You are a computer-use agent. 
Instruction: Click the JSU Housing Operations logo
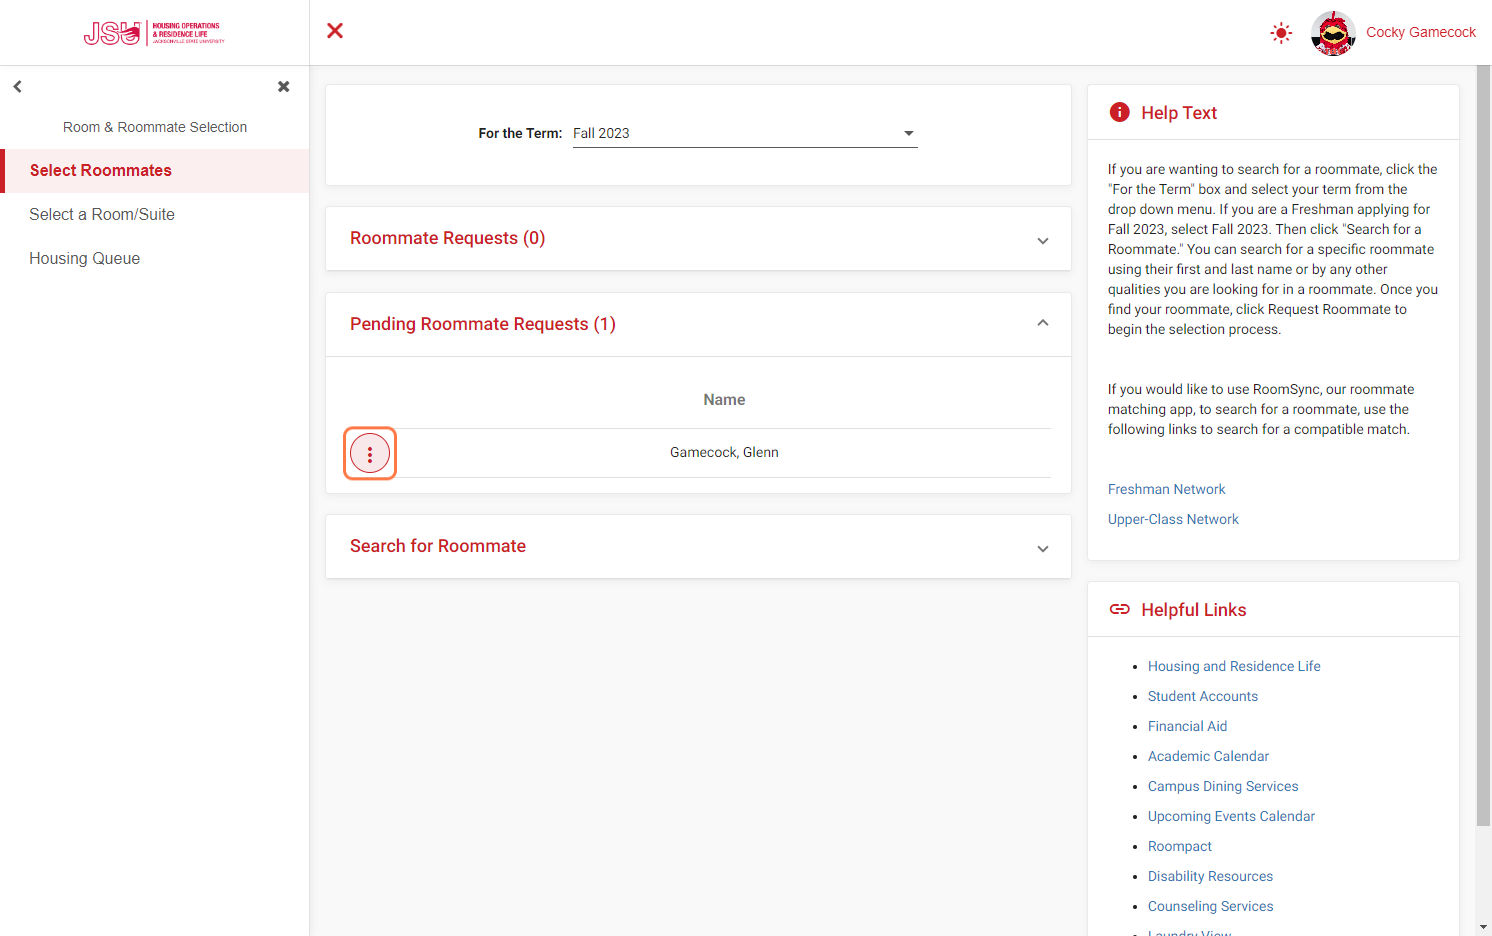154,33
